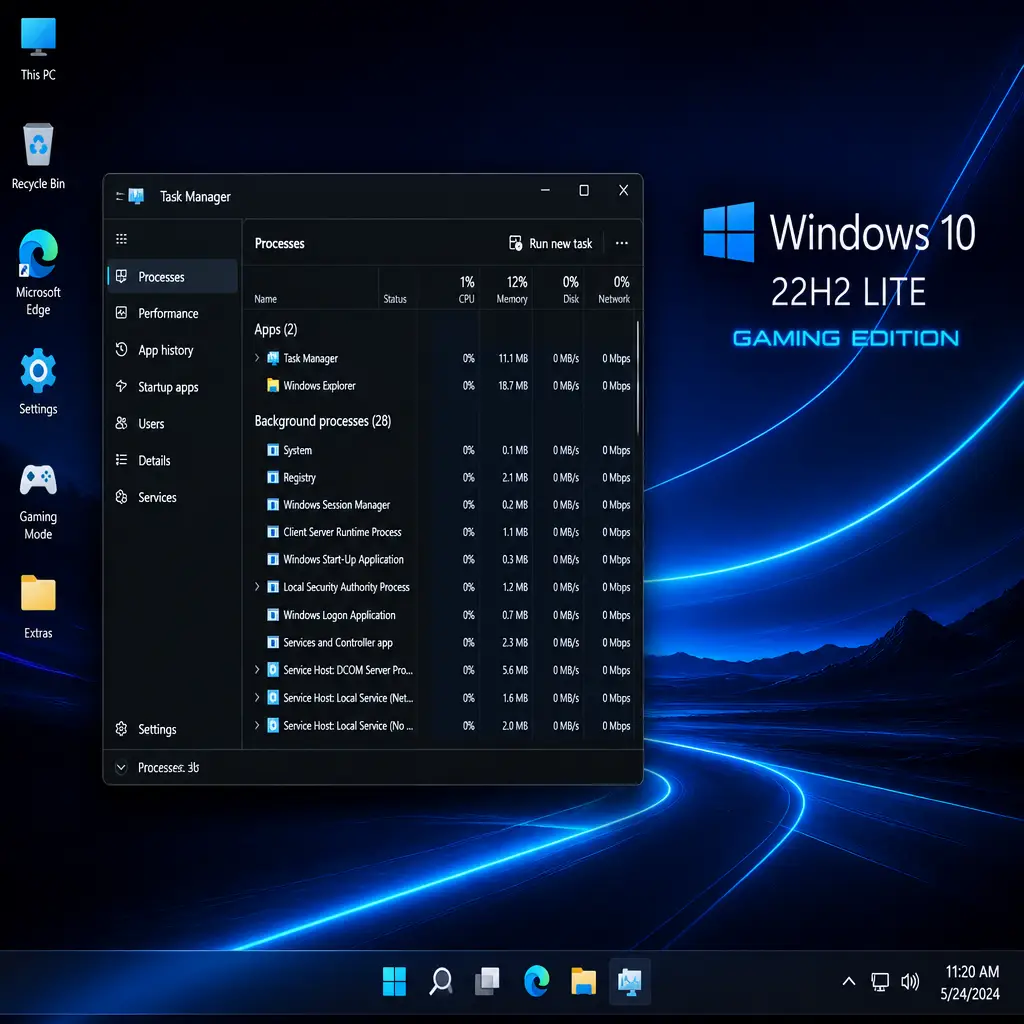Open volume control in system tray

click(910, 981)
